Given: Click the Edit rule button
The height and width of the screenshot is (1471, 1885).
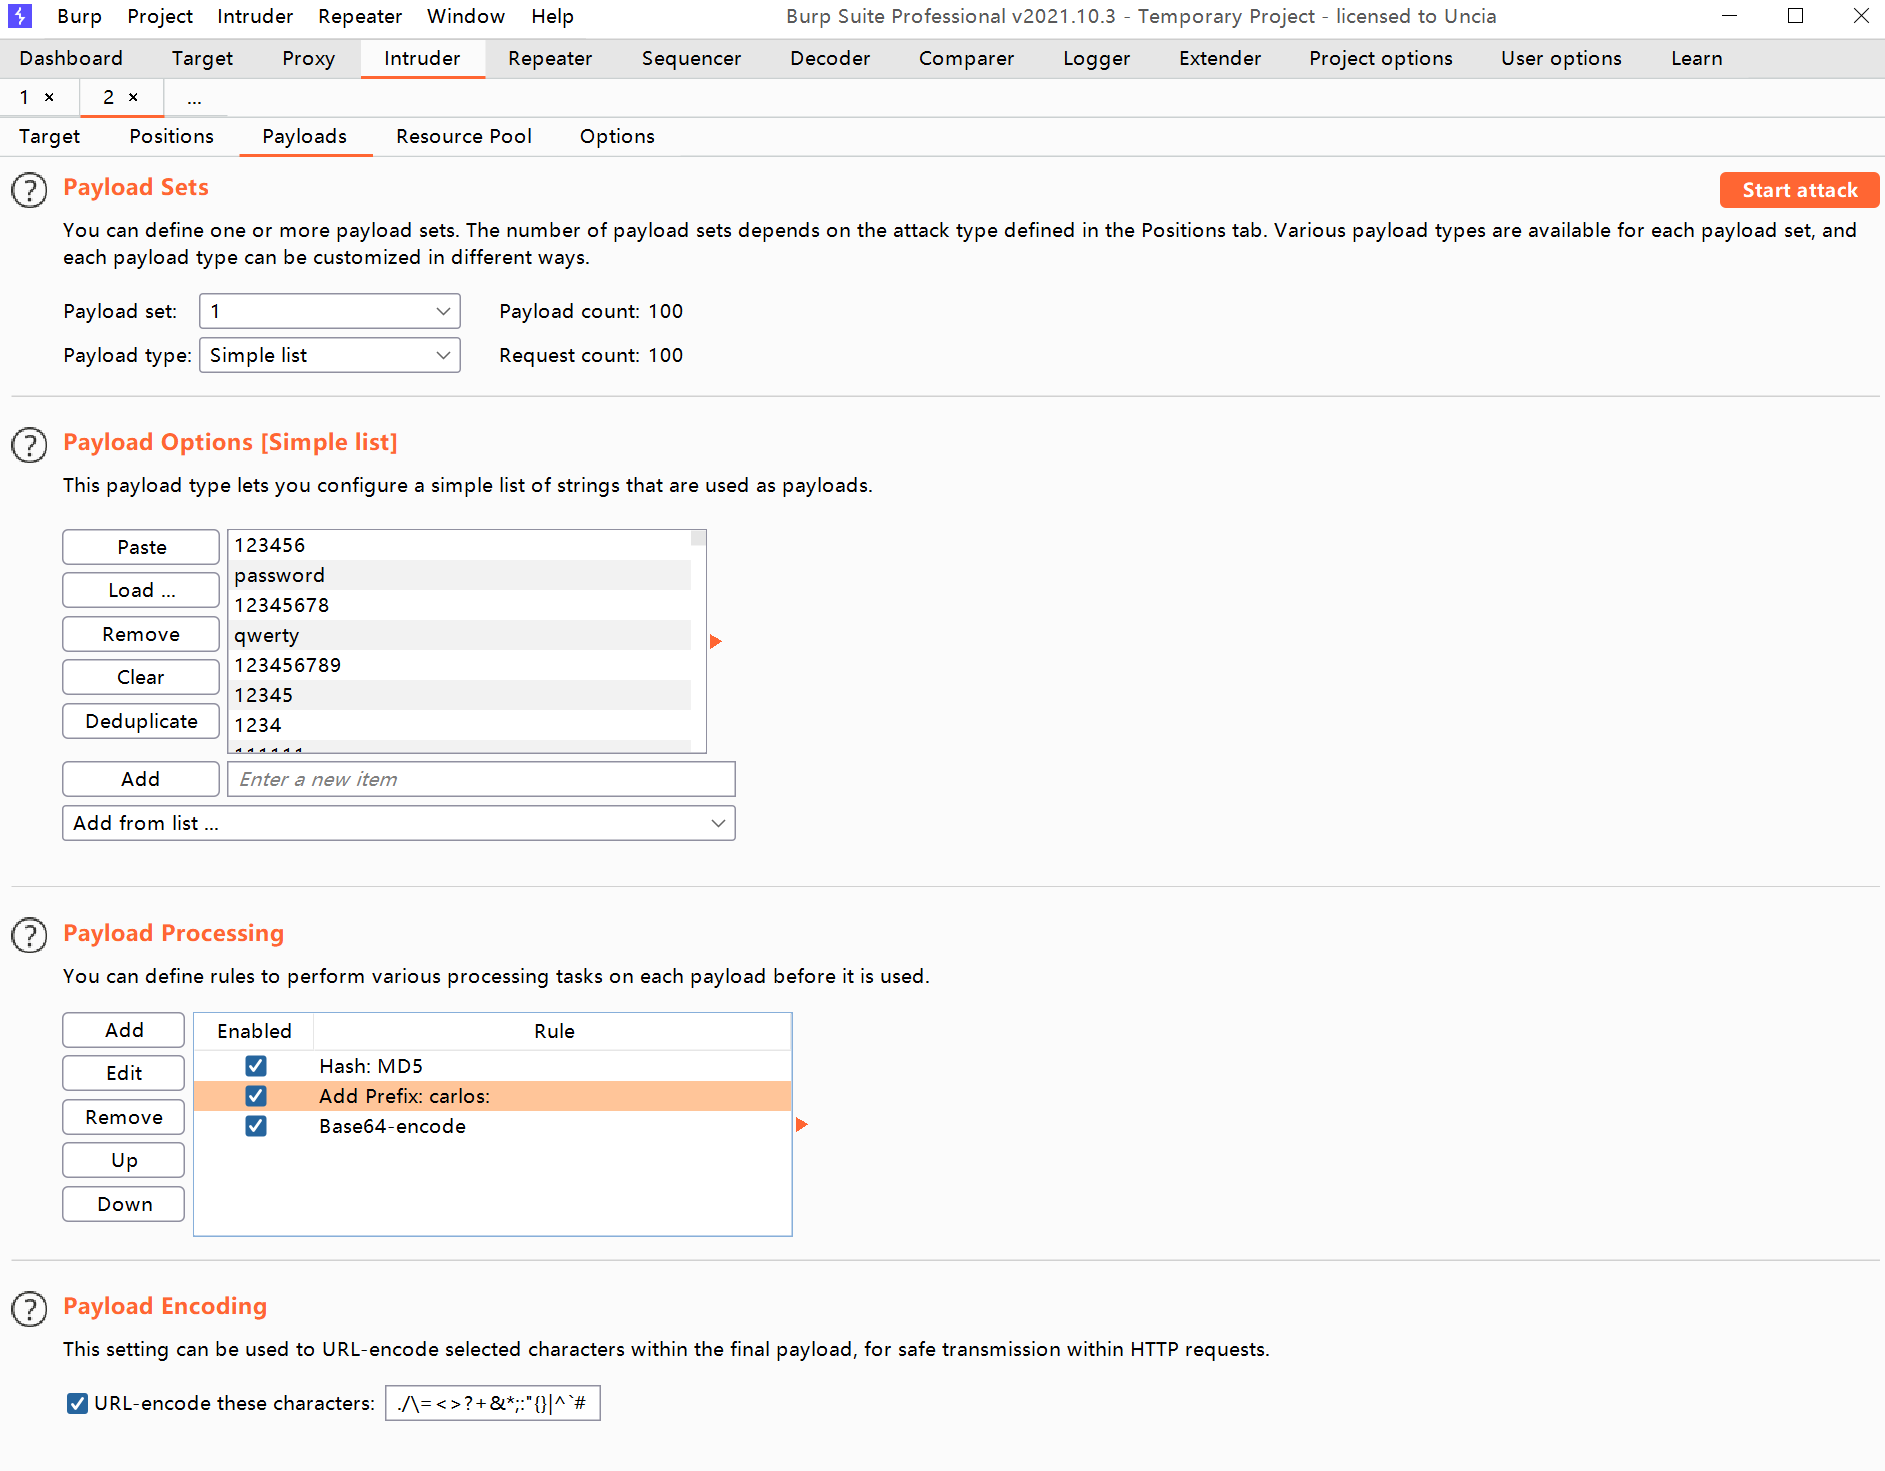Looking at the screenshot, I should click(124, 1073).
